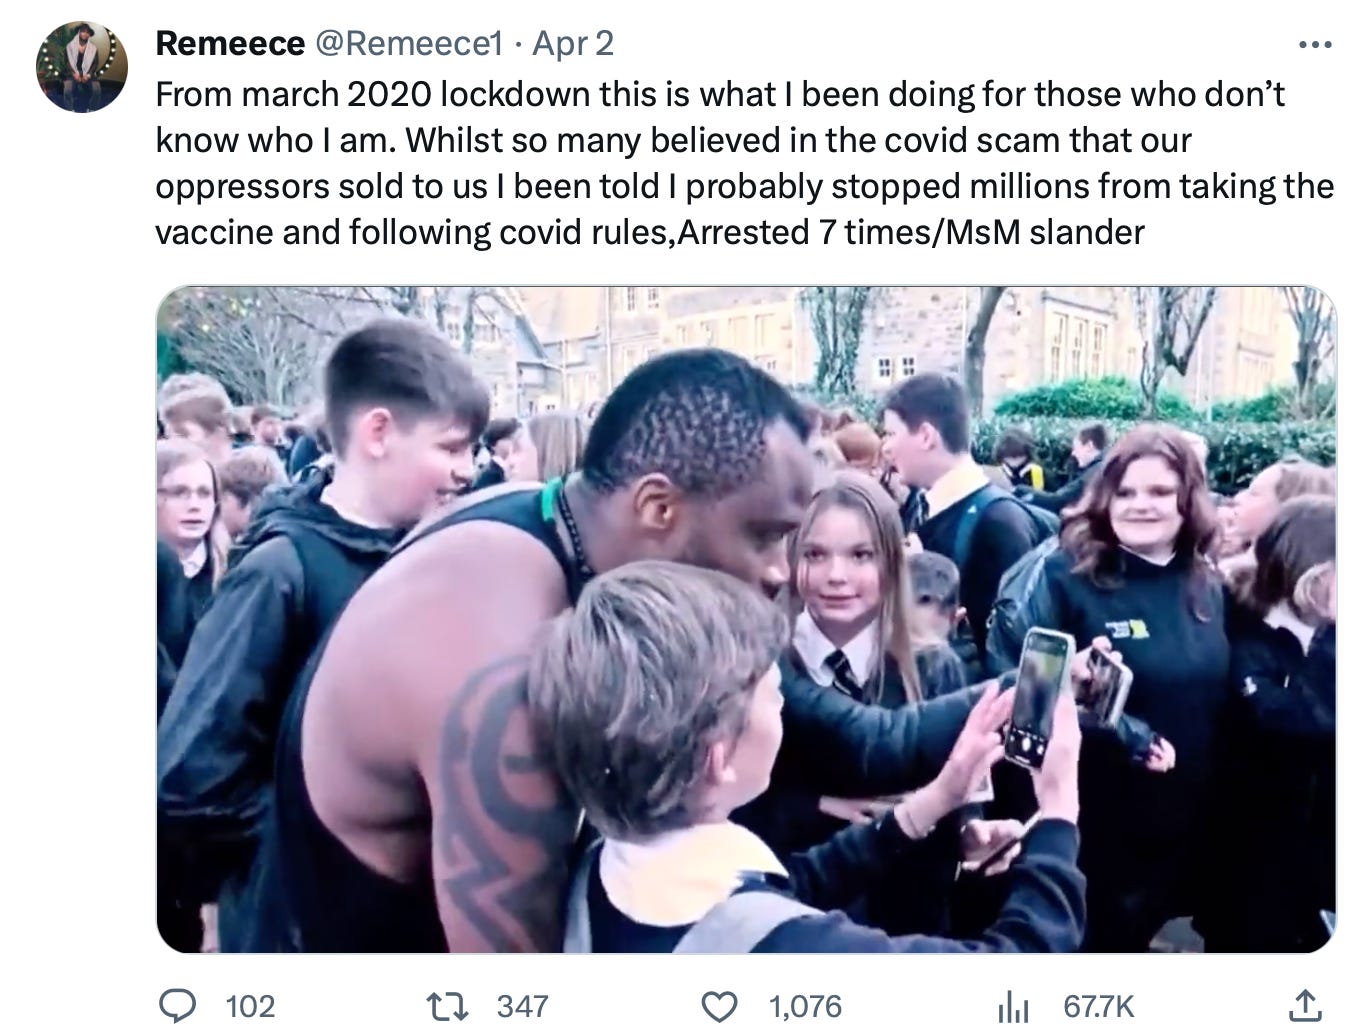Share the tweet using upload arrow icon
The width and height of the screenshot is (1354, 1036).
coord(1303,1004)
